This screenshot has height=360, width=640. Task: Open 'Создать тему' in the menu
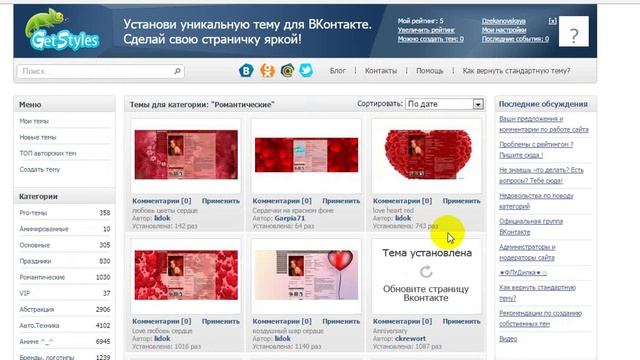coord(40,169)
